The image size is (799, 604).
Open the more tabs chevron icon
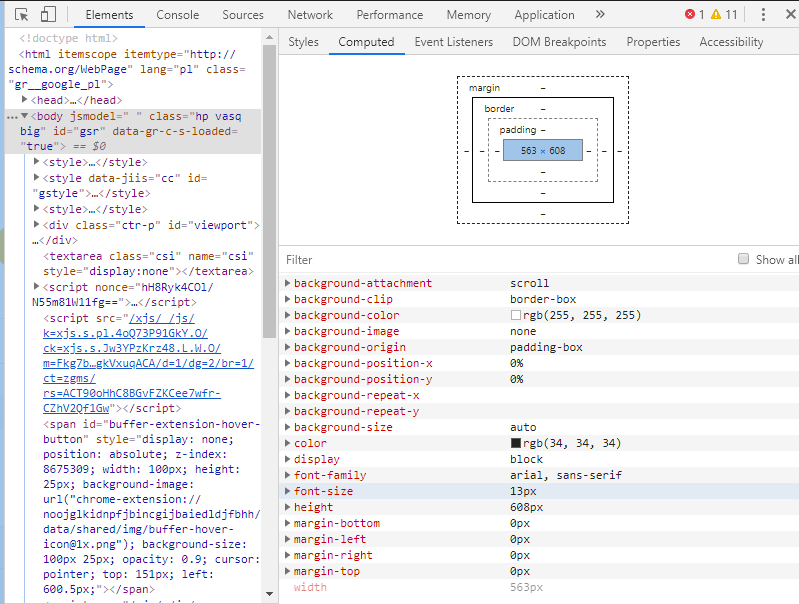[x=600, y=14]
